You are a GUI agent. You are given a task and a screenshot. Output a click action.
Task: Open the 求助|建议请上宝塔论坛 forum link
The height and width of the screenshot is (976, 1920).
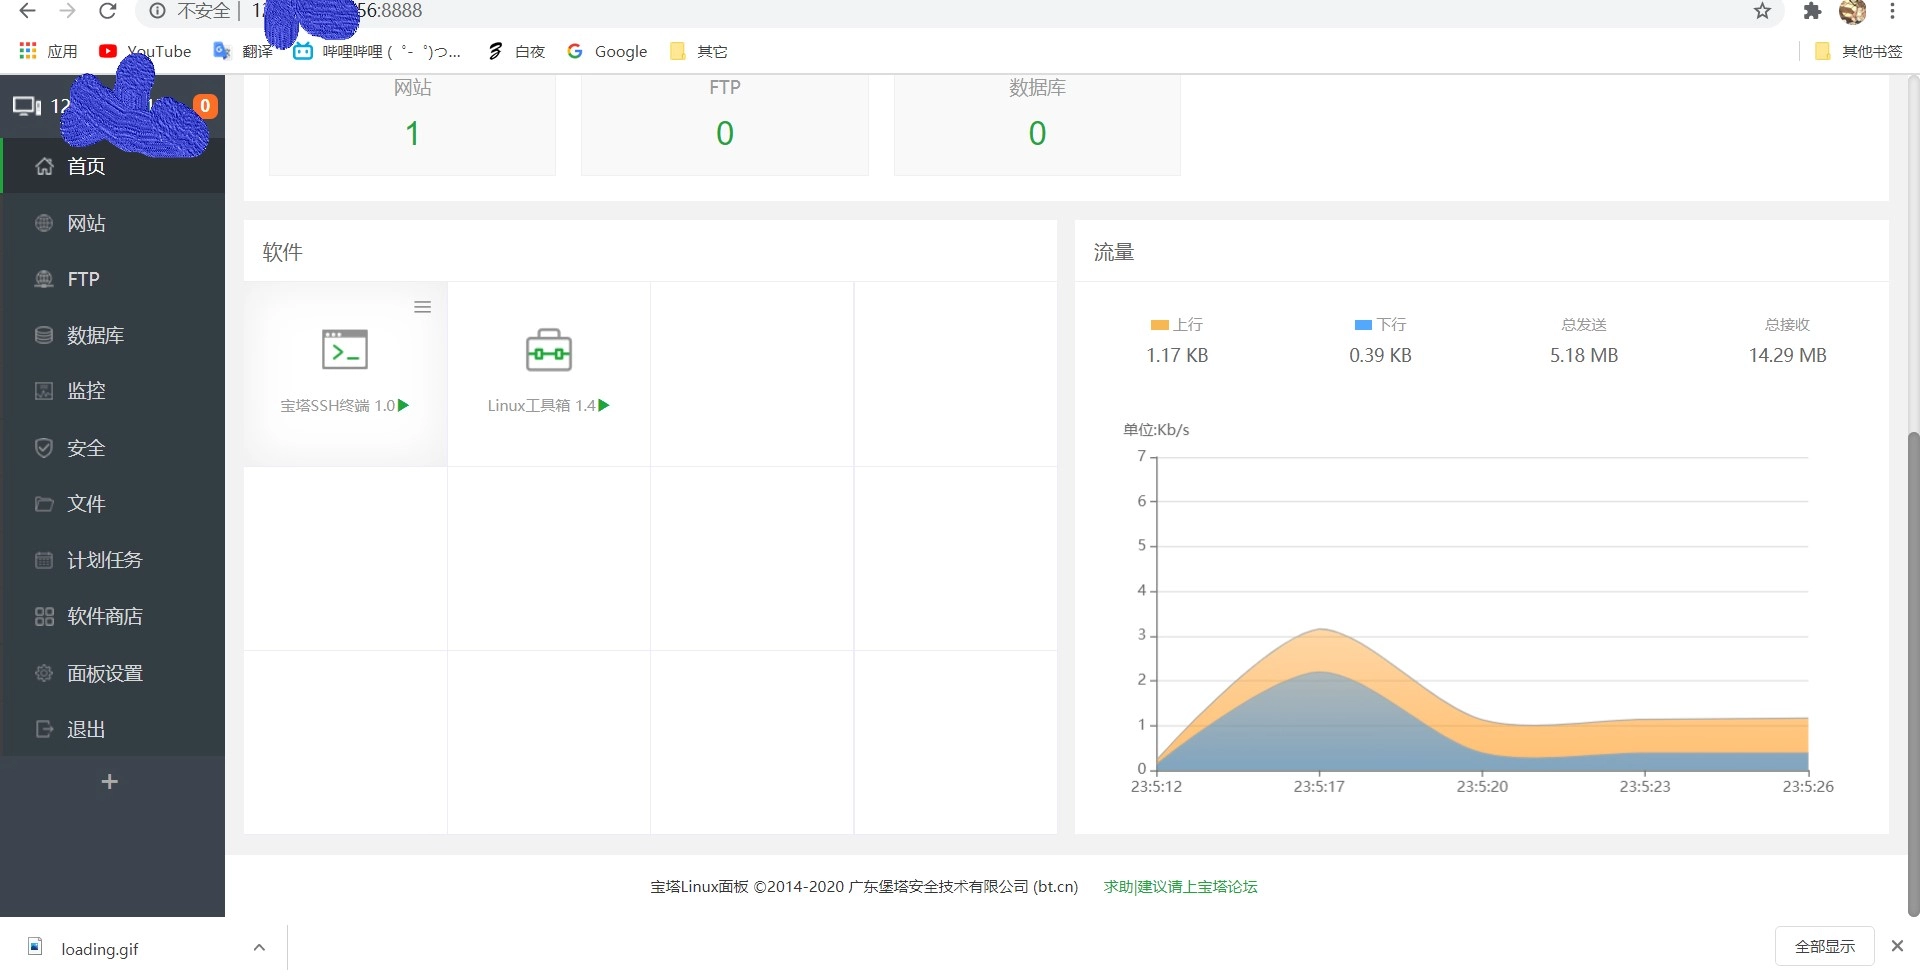[1180, 887]
